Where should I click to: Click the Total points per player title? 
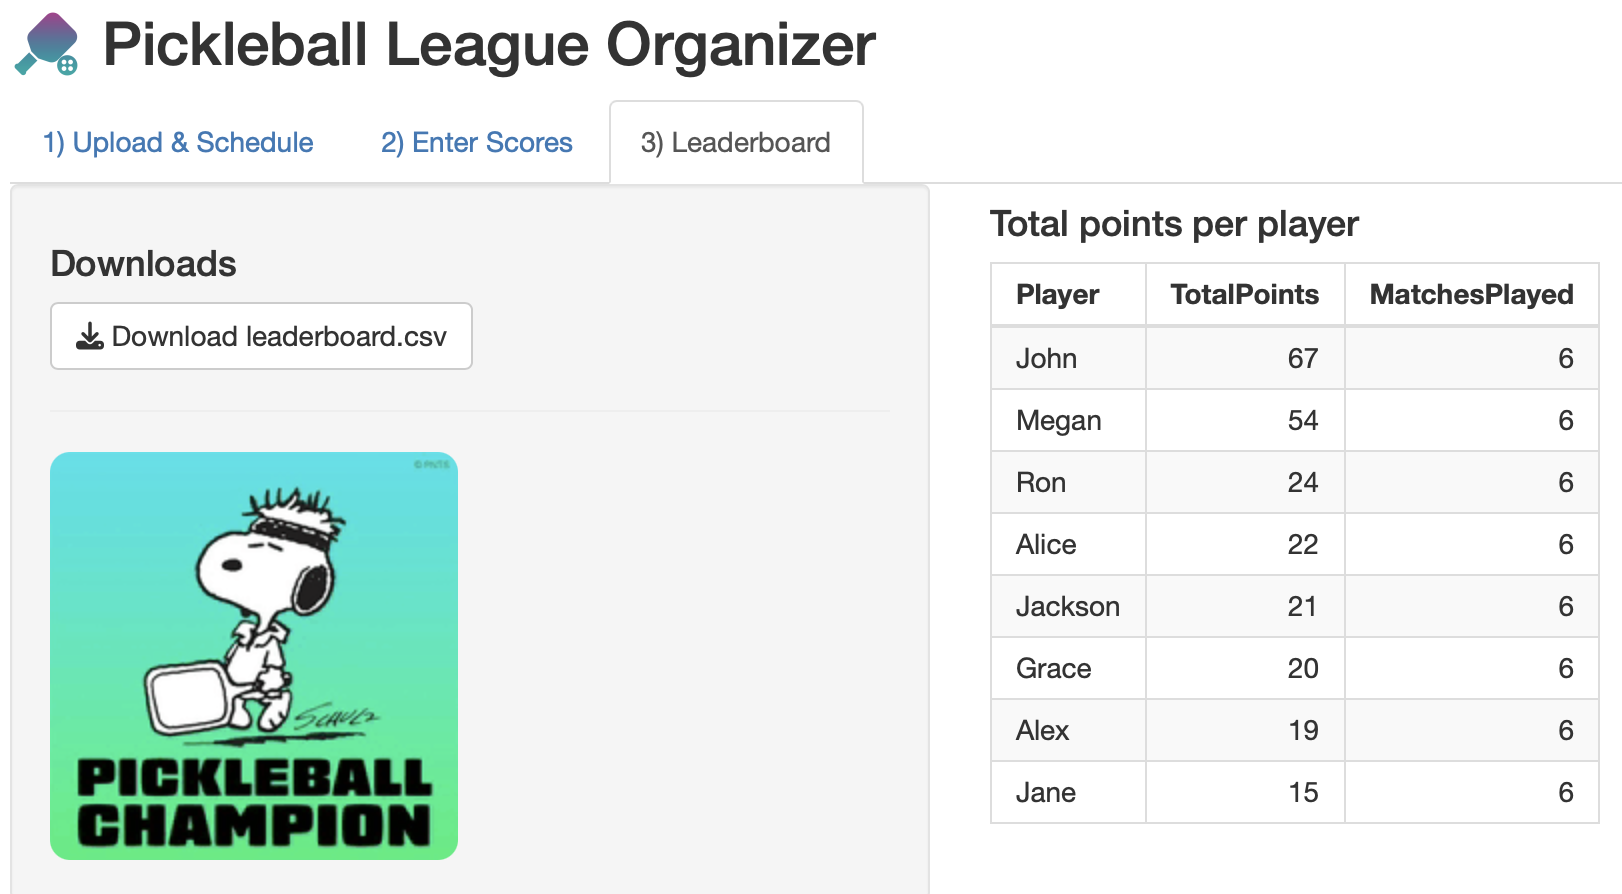[x=1173, y=224]
